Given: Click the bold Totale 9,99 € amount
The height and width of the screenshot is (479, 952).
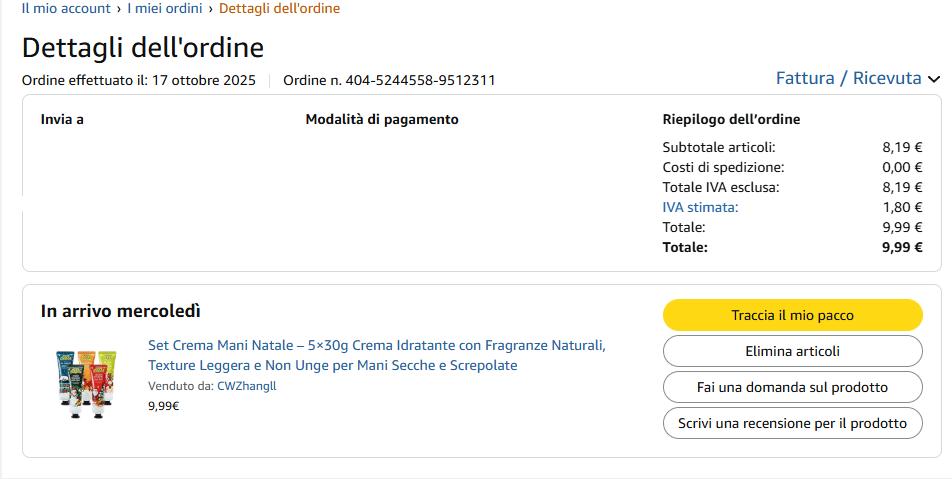Looking at the screenshot, I should (x=902, y=247).
